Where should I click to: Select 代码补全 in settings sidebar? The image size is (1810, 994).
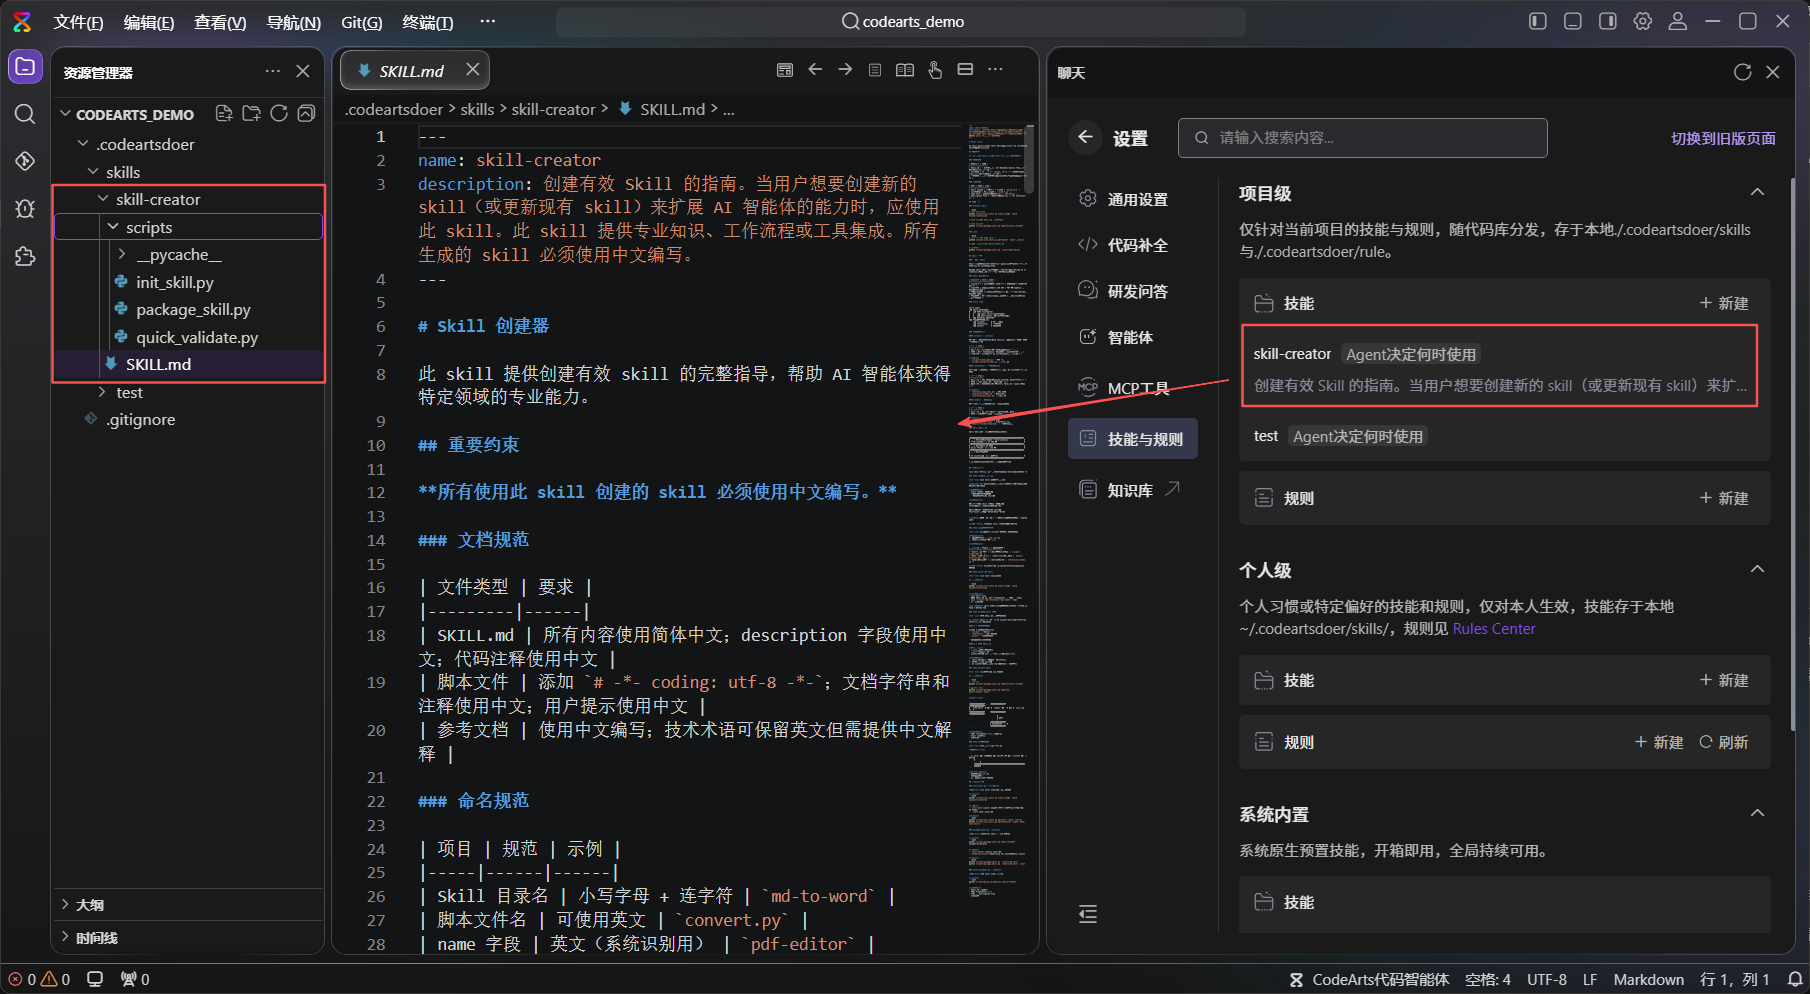[x=1132, y=245]
